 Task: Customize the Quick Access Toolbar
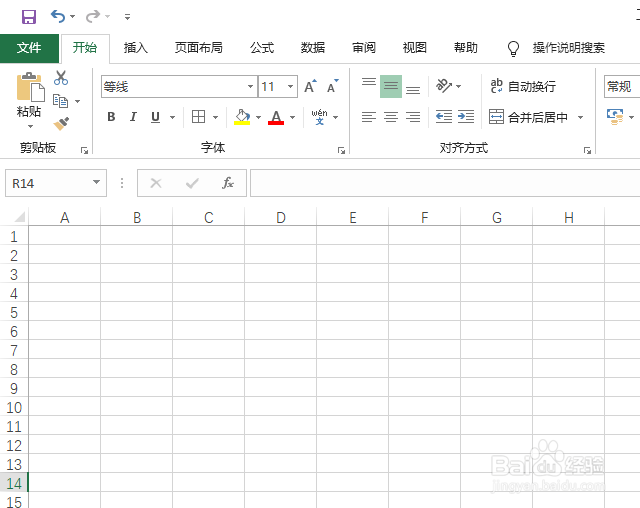point(127,17)
